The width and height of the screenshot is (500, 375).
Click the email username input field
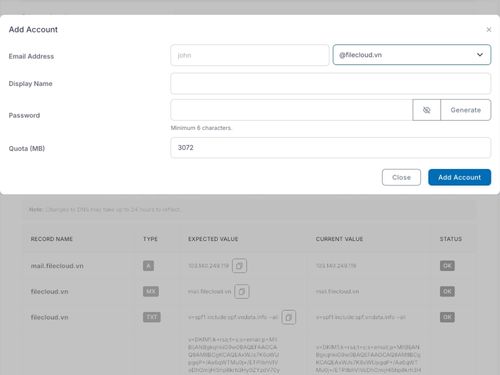point(250,55)
